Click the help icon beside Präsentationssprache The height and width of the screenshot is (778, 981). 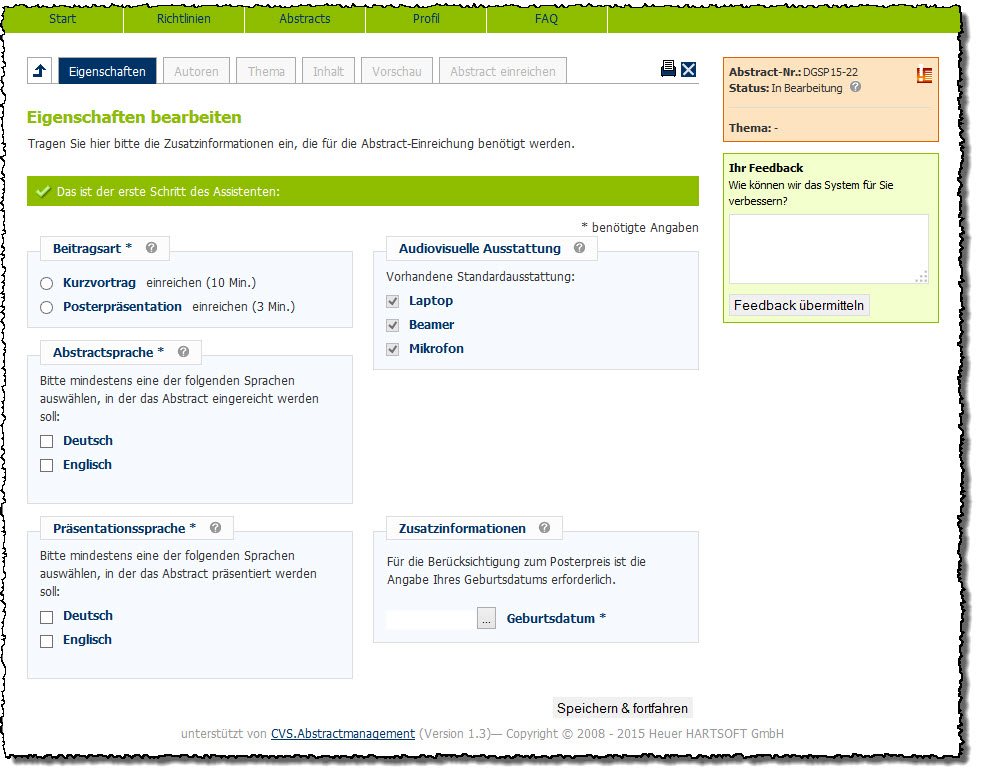click(x=215, y=528)
